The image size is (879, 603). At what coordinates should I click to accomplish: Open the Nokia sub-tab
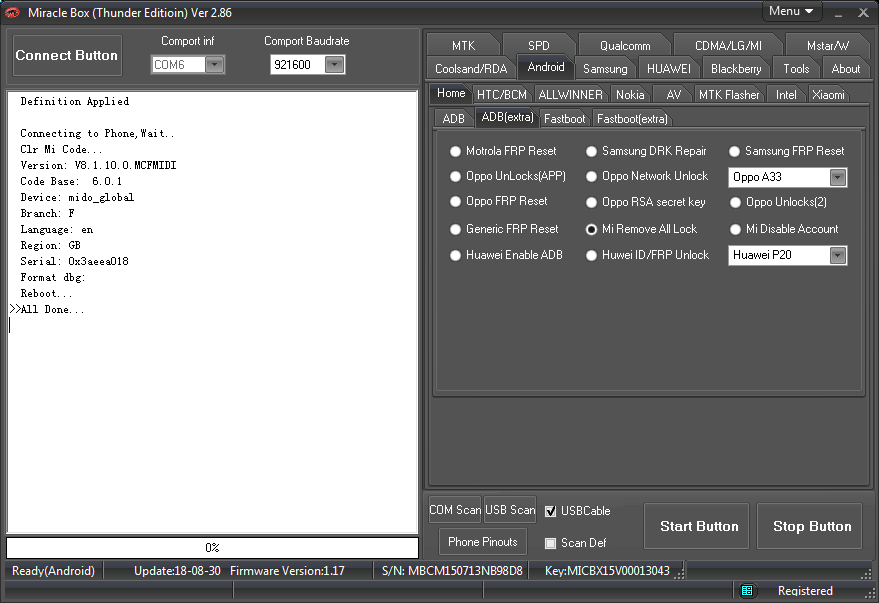630,95
